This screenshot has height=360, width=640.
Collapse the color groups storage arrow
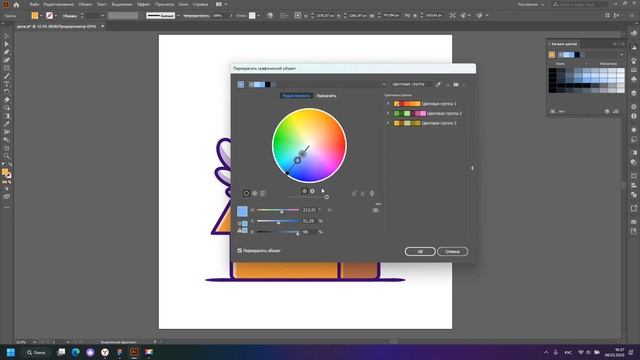(x=472, y=168)
